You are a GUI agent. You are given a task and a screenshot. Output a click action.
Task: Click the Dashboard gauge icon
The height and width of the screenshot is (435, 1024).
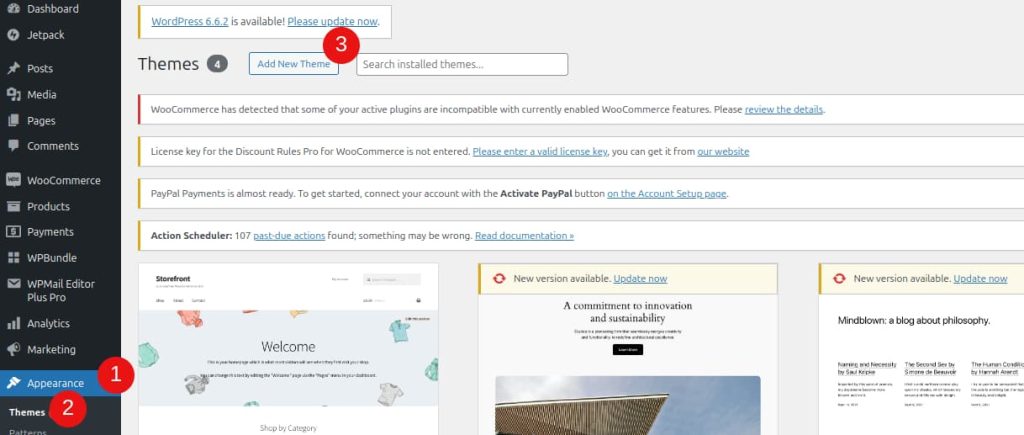(13, 9)
